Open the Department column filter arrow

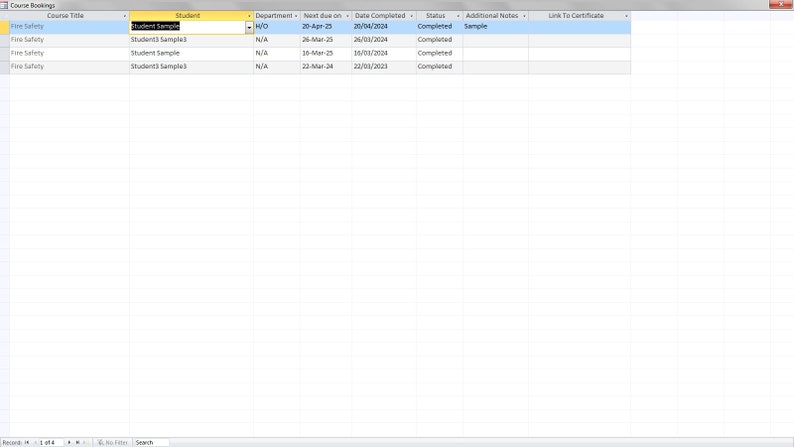pos(296,16)
